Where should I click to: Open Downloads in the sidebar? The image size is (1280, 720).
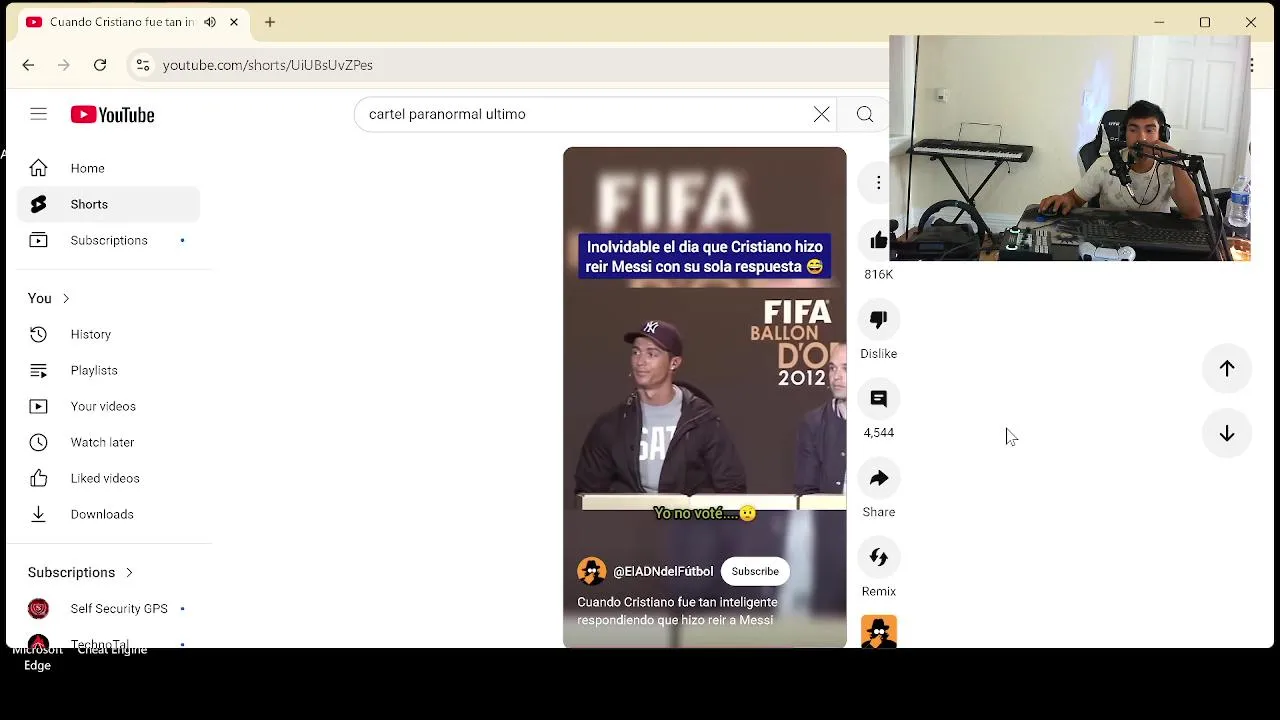click(108, 514)
